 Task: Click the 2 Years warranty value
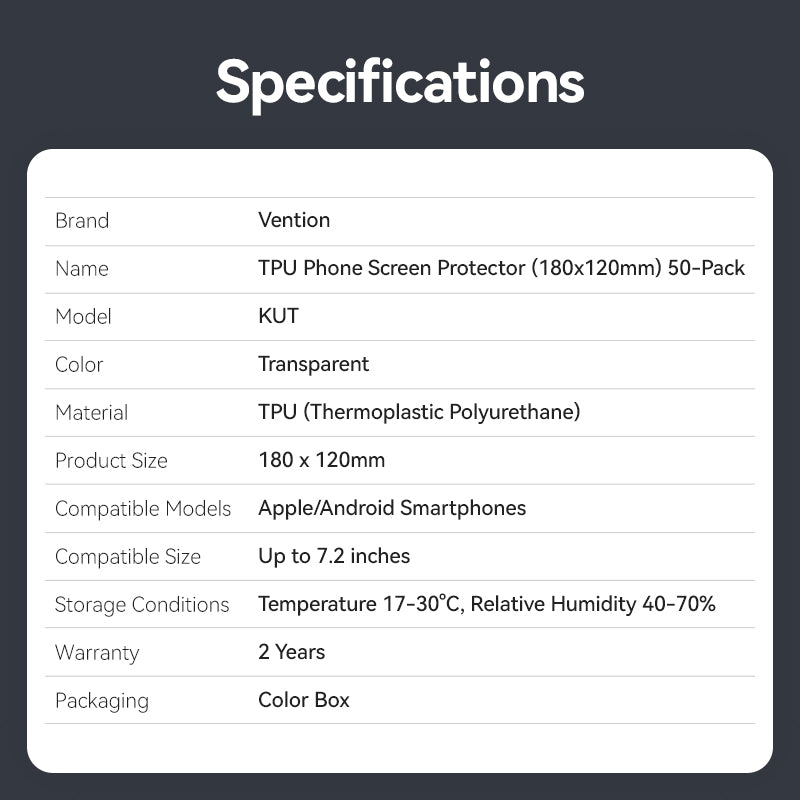click(x=292, y=652)
